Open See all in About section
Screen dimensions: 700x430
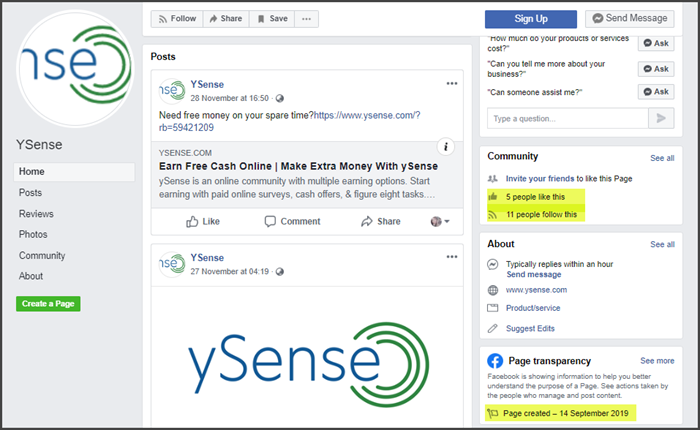pos(662,244)
